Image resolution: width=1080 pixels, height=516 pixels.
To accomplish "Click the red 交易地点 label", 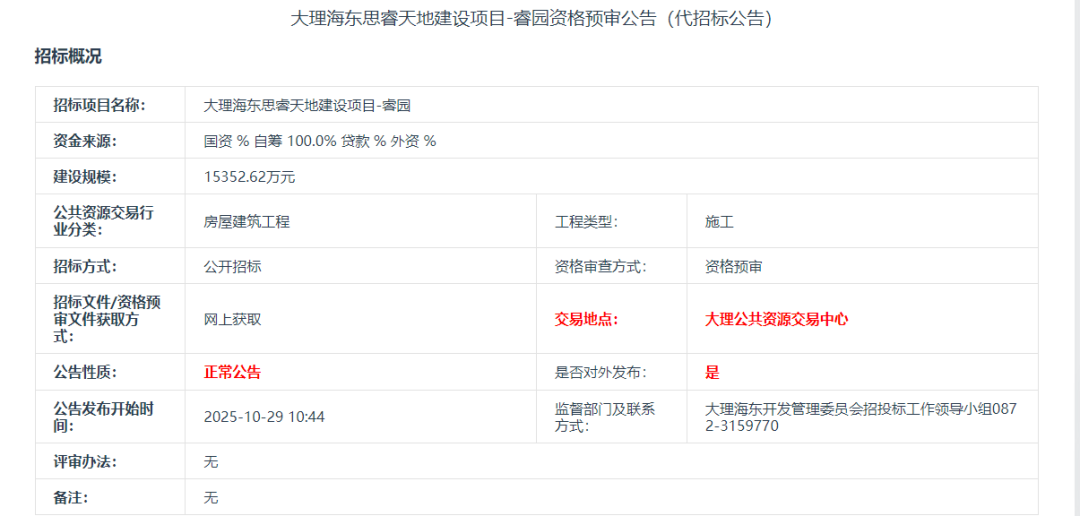I will 586,319.
